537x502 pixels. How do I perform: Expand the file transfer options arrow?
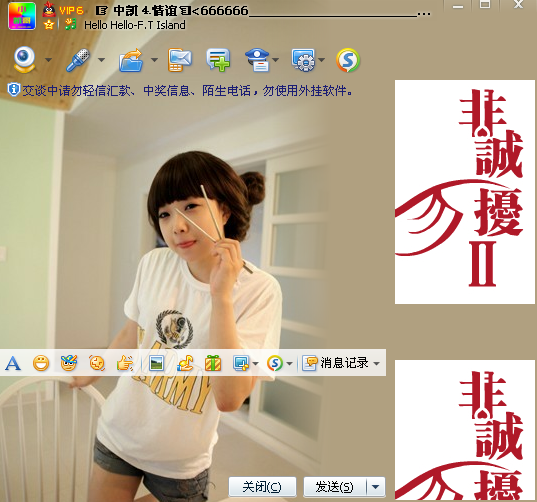(x=154, y=60)
